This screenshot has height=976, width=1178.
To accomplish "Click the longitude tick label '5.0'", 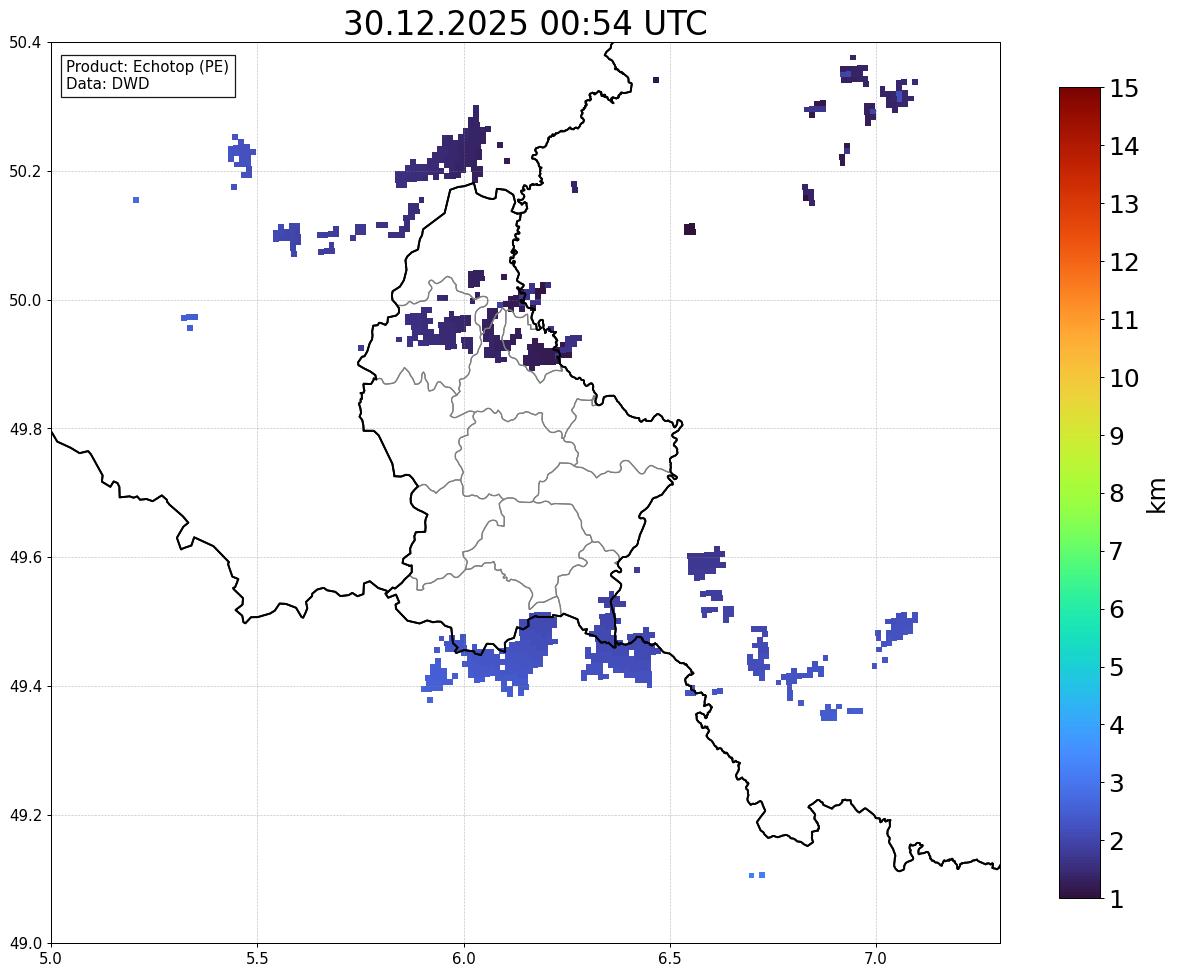I will (51, 959).
